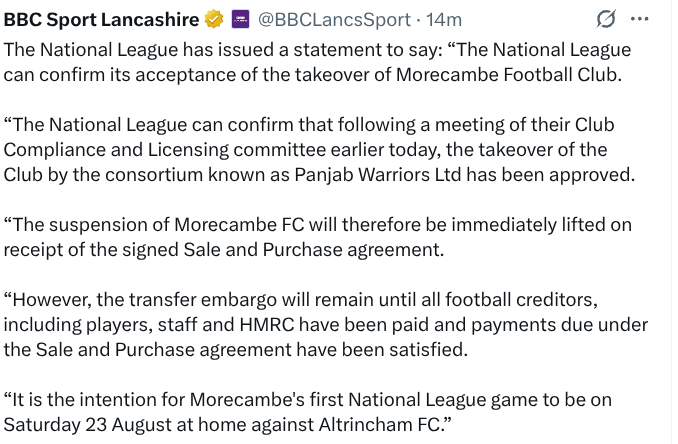Open the three-dot more options menu
The image size is (678, 444).
pos(641,19)
